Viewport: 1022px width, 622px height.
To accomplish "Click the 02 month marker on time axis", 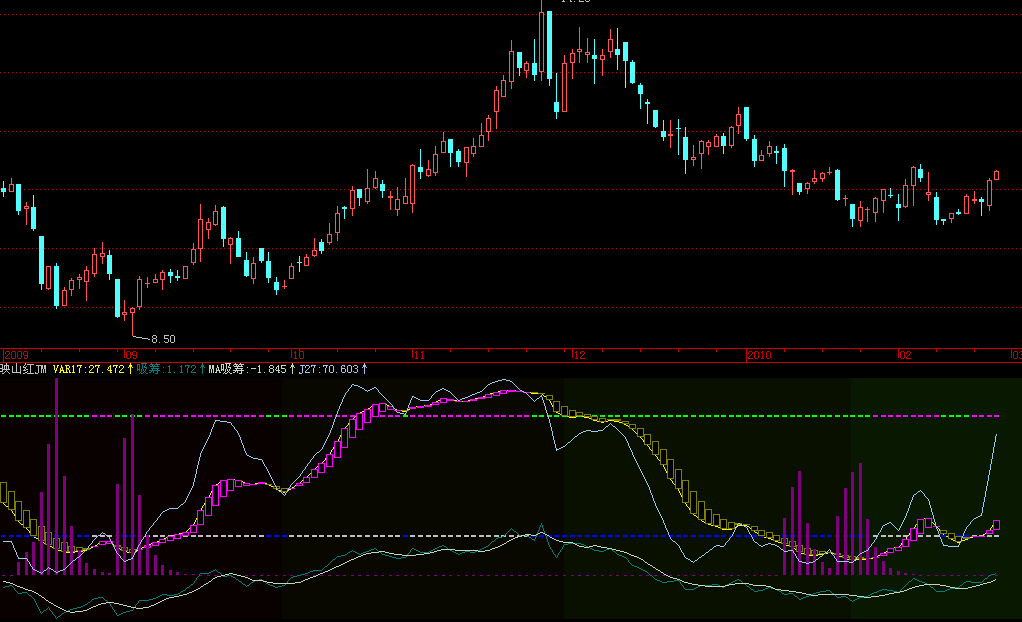I will click(904, 355).
